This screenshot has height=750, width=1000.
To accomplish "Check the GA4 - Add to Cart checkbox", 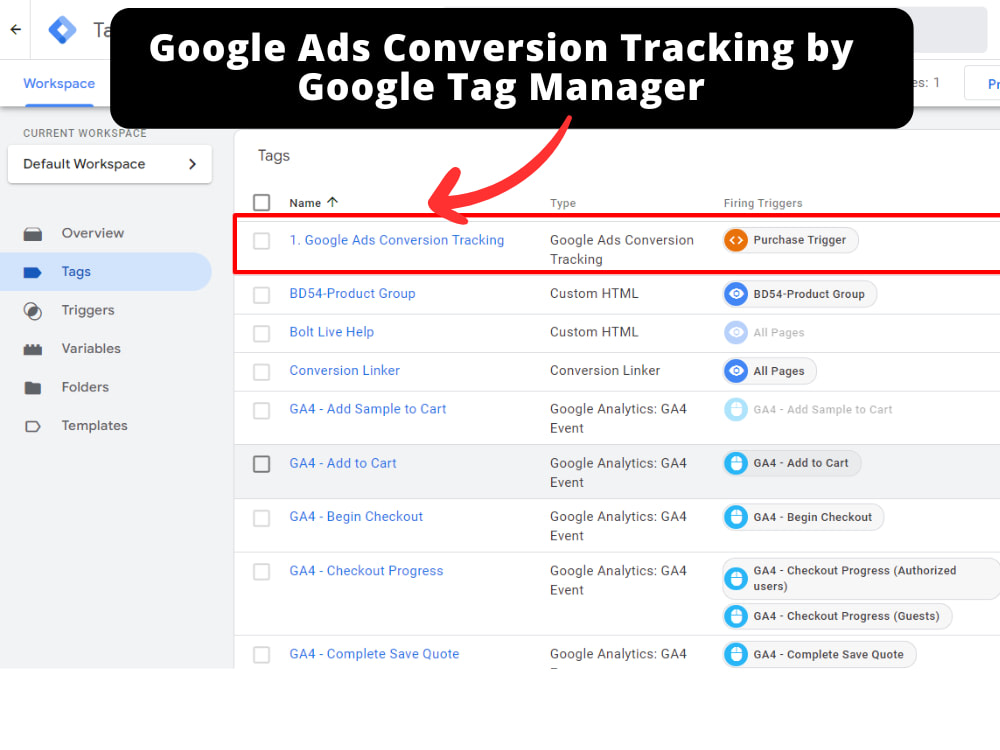I will coord(261,464).
